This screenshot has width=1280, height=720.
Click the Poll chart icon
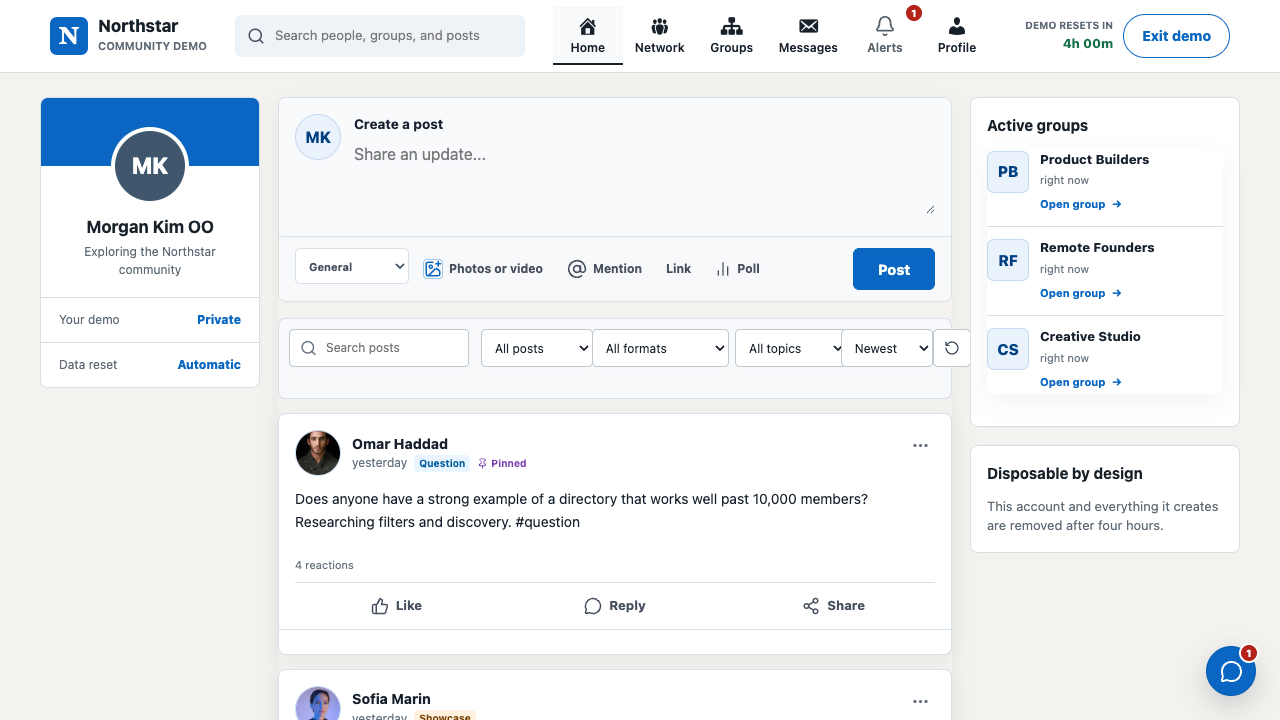(723, 269)
